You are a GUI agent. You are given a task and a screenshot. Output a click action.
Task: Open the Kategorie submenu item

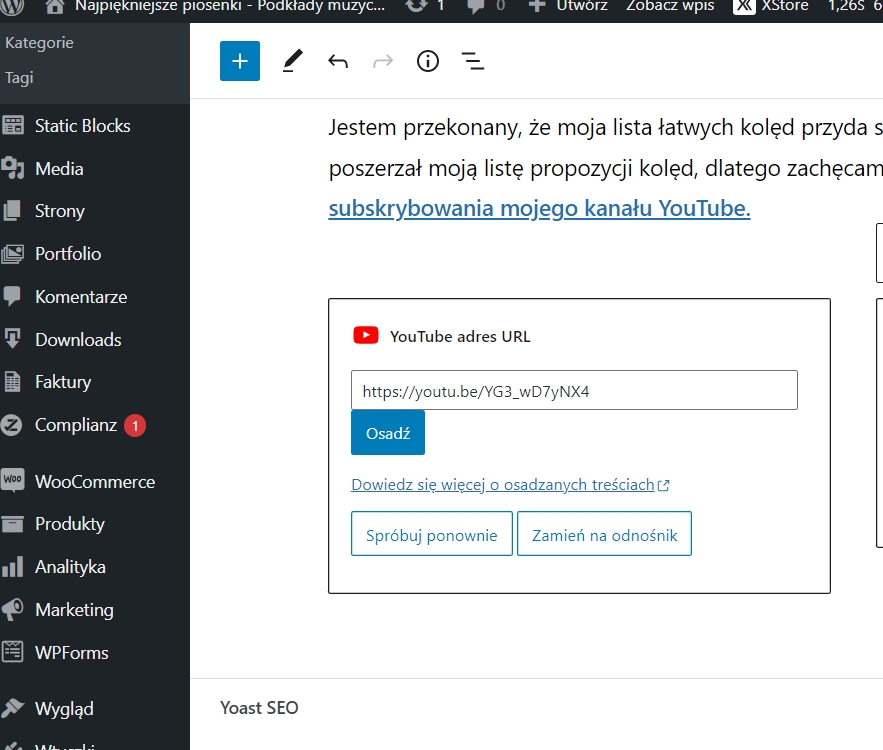pos(39,43)
